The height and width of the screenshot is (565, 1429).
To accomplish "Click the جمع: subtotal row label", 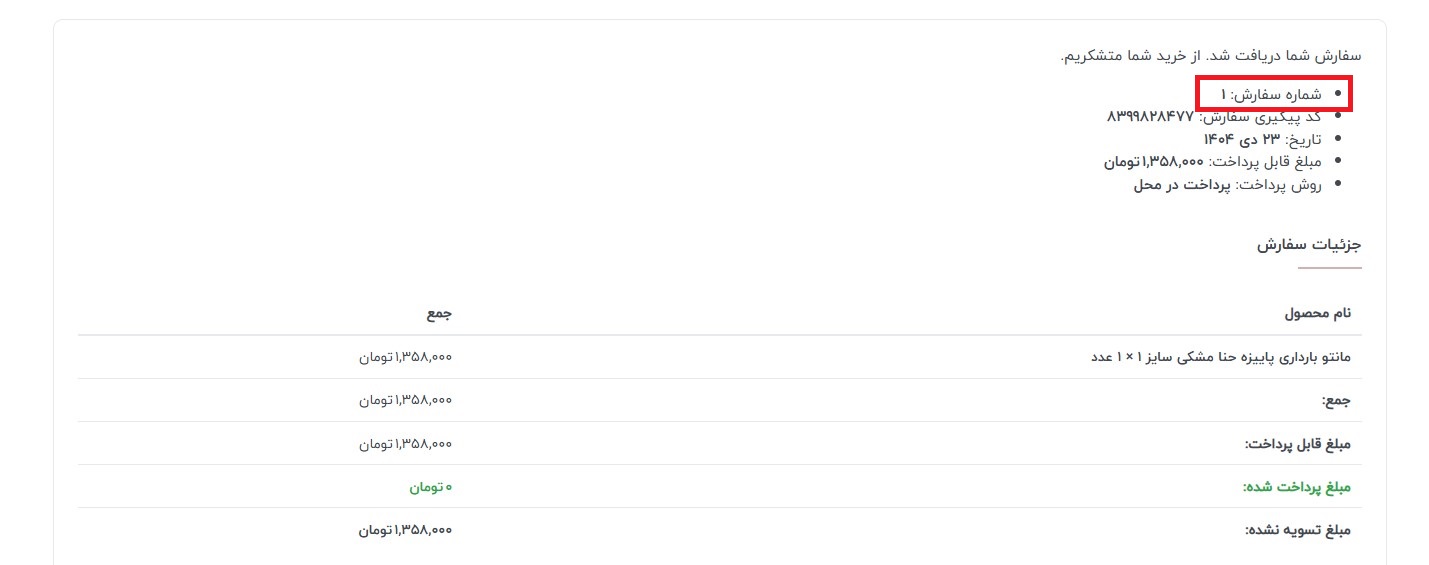I will pyautogui.click(x=1336, y=400).
